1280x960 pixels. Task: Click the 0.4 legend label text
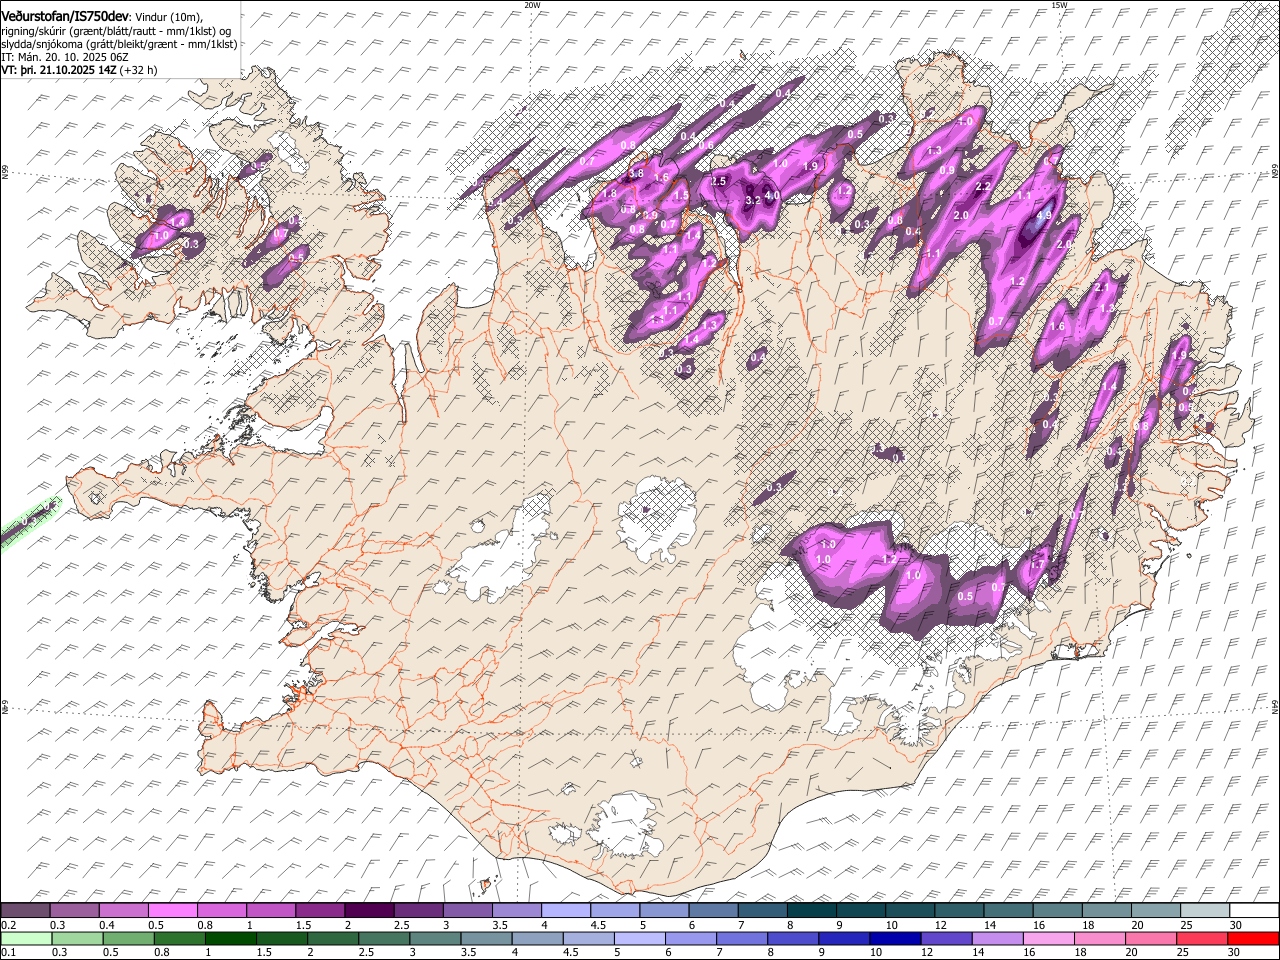(x=106, y=925)
